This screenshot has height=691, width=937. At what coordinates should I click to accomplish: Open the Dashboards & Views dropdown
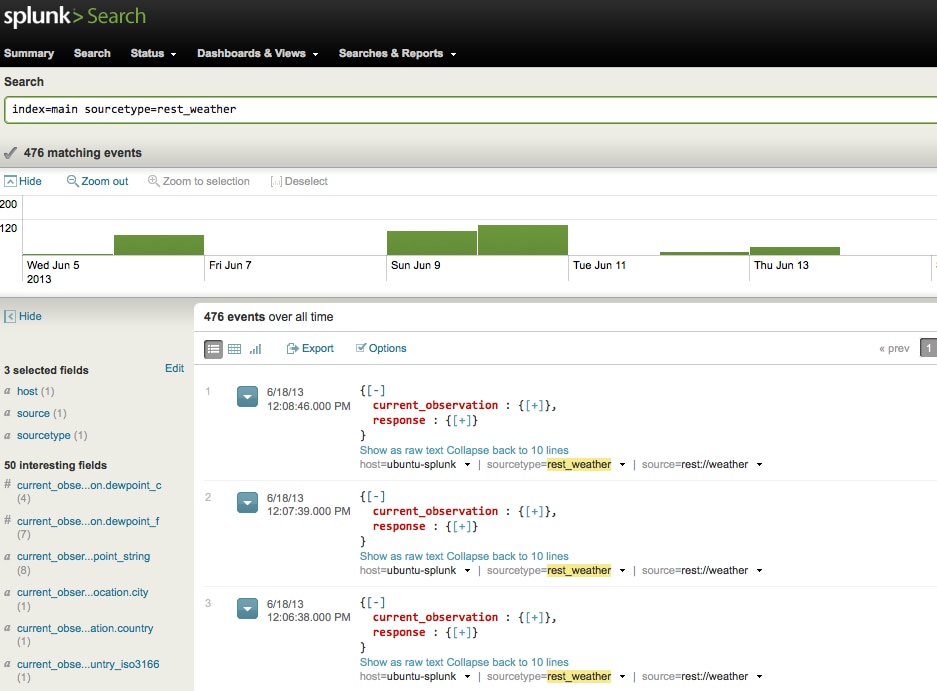tap(257, 53)
